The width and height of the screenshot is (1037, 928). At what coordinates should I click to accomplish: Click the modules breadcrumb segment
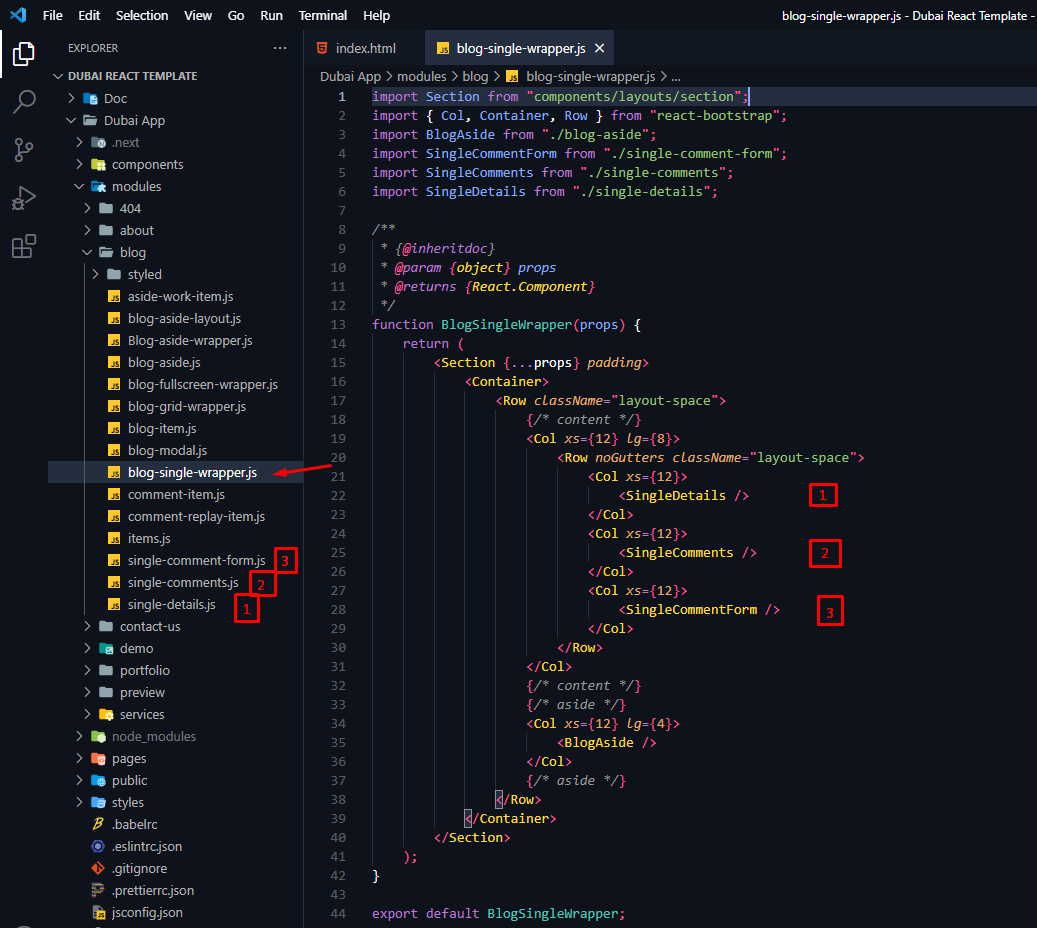[x=422, y=77]
